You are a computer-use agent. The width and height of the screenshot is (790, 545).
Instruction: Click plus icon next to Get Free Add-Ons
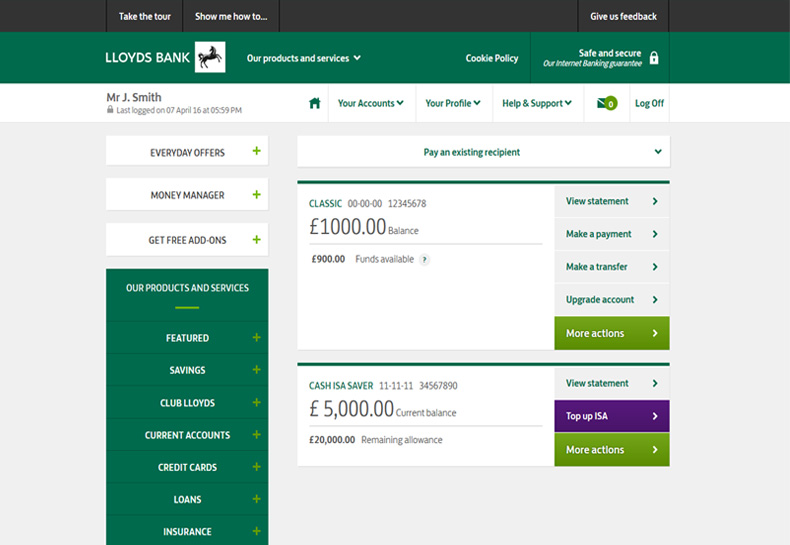click(x=256, y=240)
